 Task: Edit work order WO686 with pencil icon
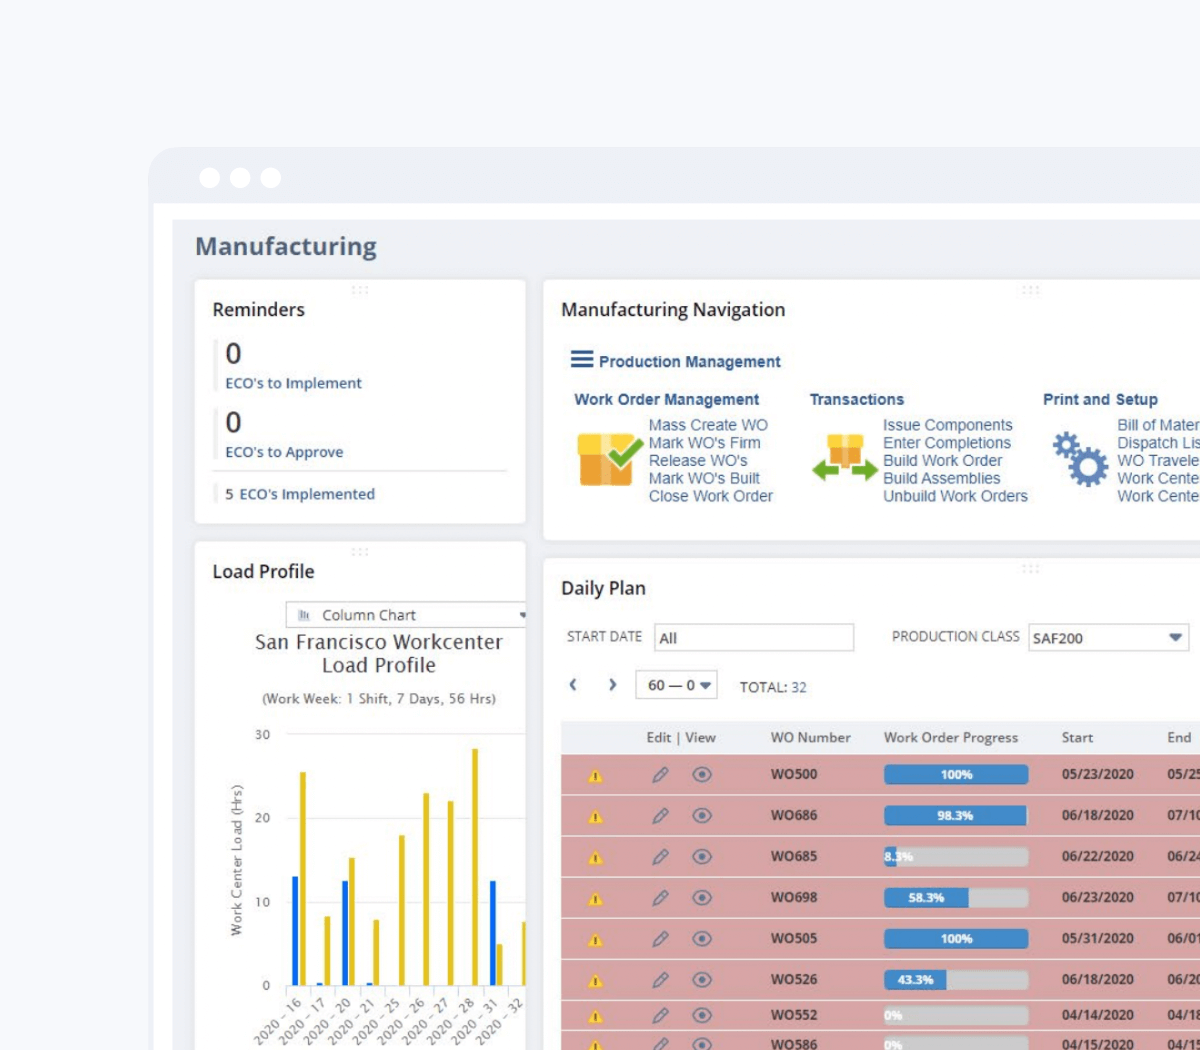coord(660,815)
